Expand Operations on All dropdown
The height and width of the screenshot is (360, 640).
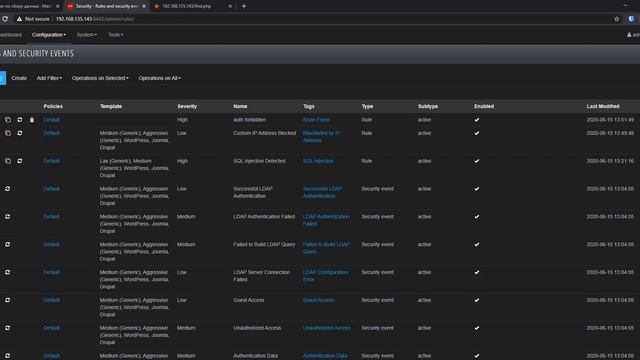pos(159,78)
